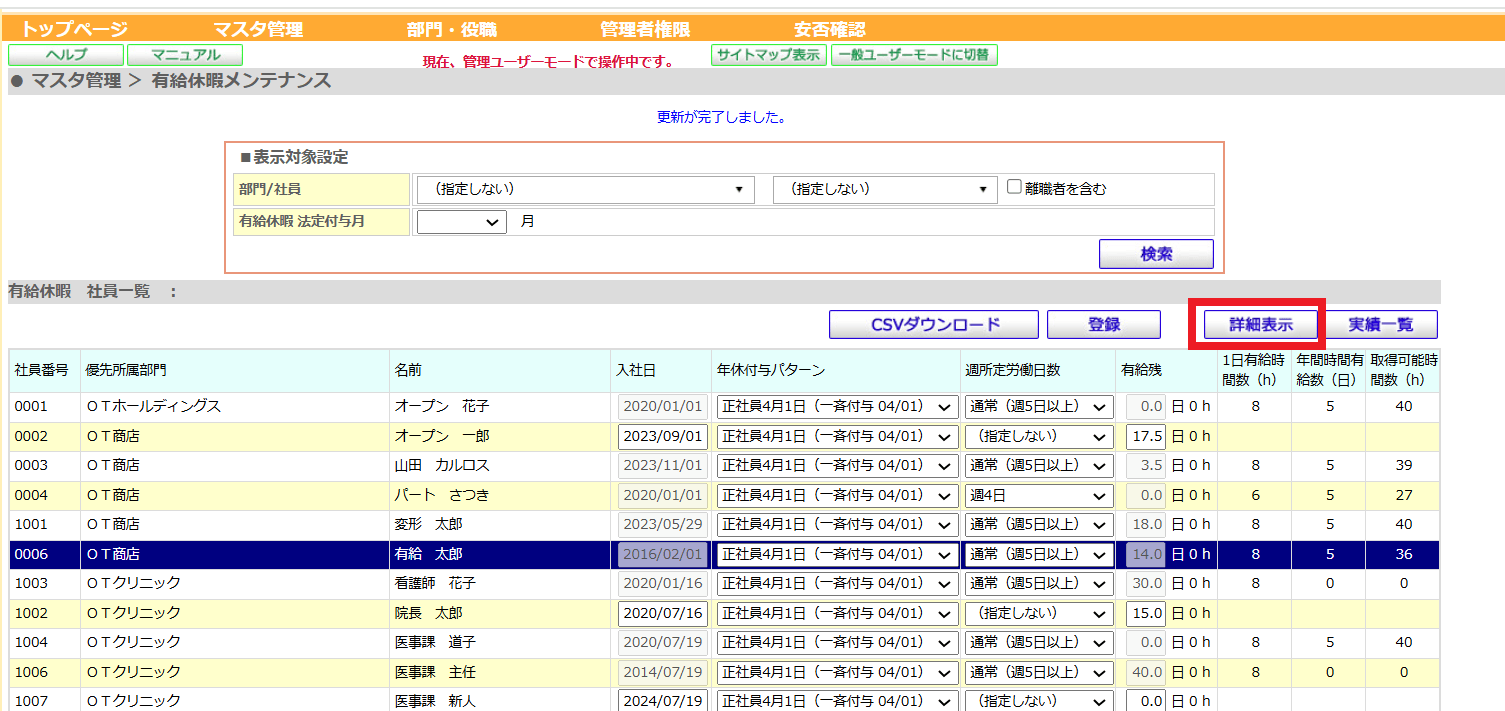
Task: Open the マスタ管理 menu
Action: coord(258,30)
